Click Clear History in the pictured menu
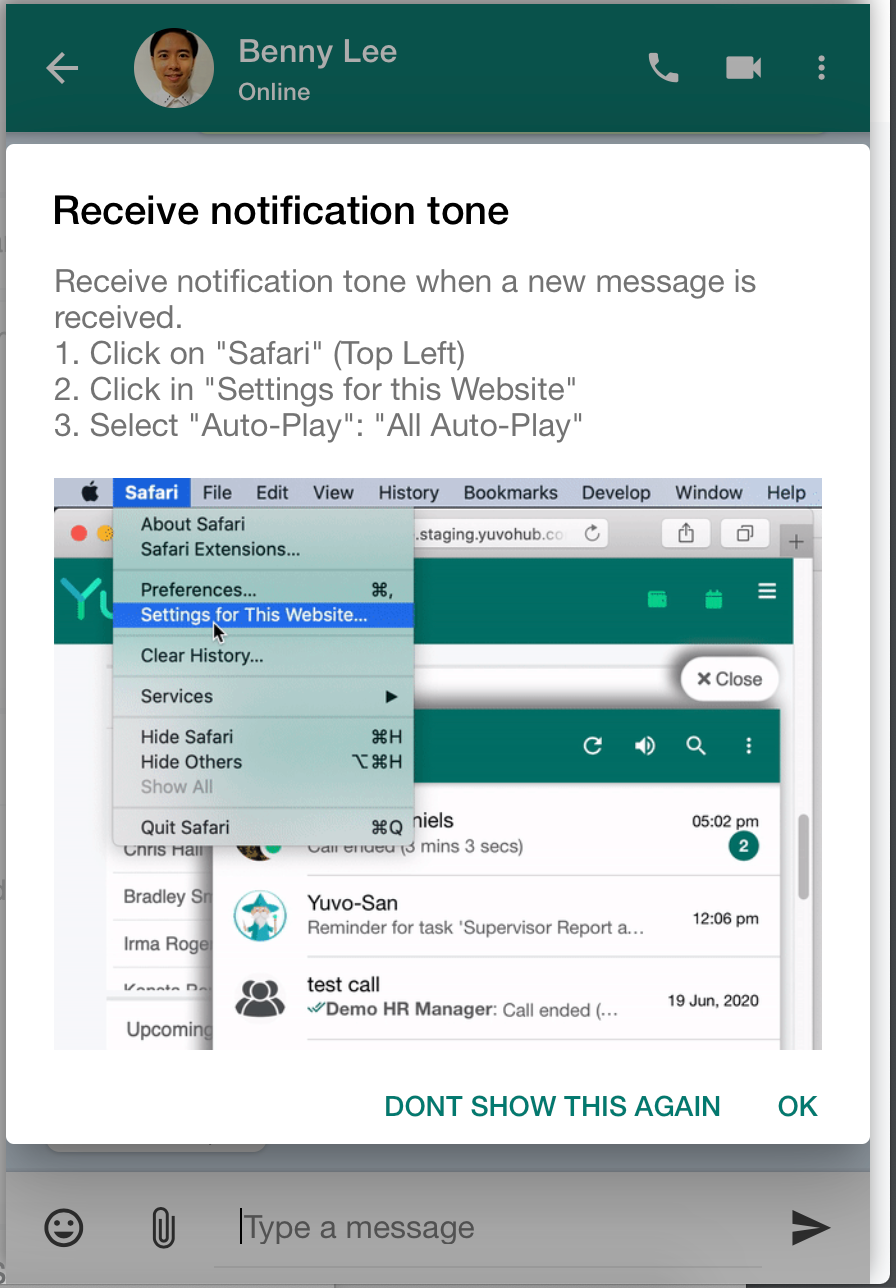The image size is (896, 1288). [x=202, y=656]
